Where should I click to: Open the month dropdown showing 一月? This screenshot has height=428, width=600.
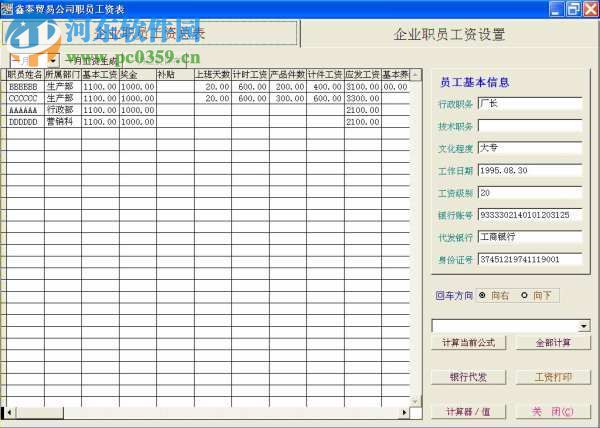(x=53, y=60)
